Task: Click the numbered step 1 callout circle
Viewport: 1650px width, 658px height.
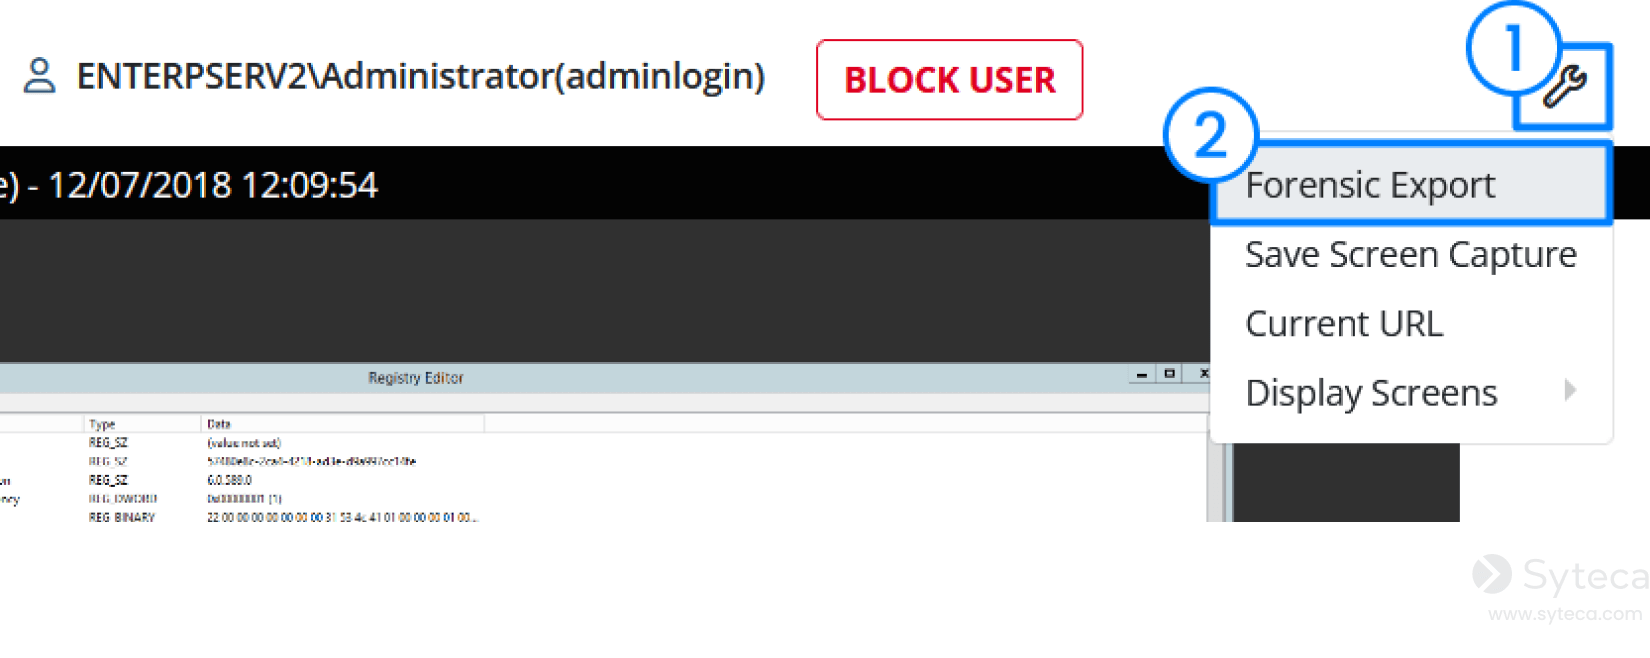Action: click(x=1513, y=47)
